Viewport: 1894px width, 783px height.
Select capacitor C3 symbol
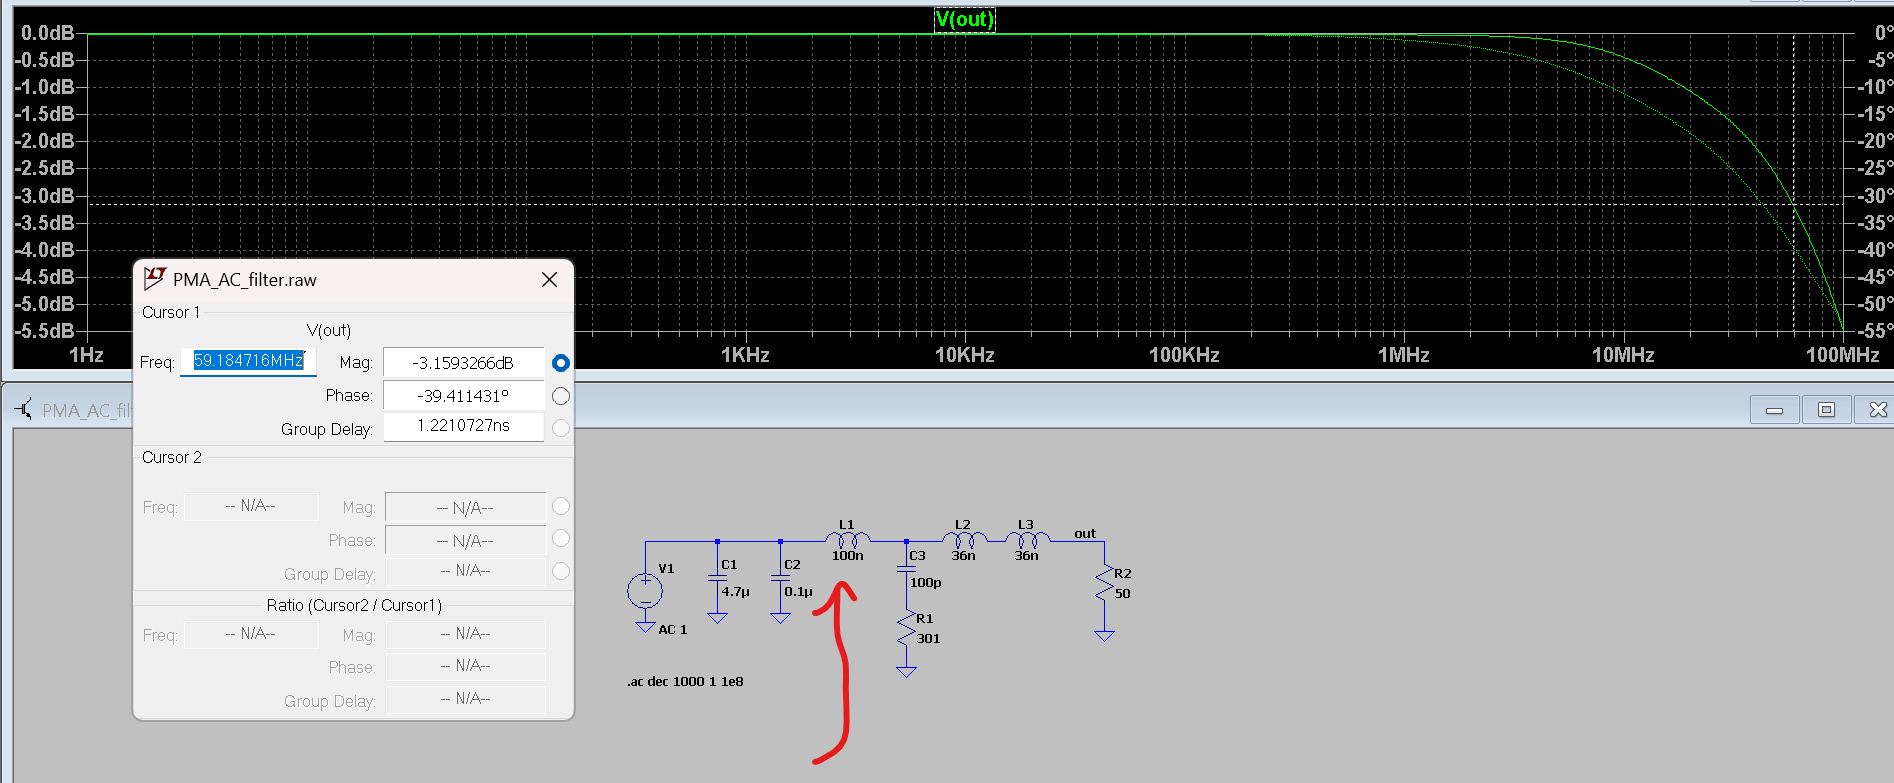click(x=906, y=567)
